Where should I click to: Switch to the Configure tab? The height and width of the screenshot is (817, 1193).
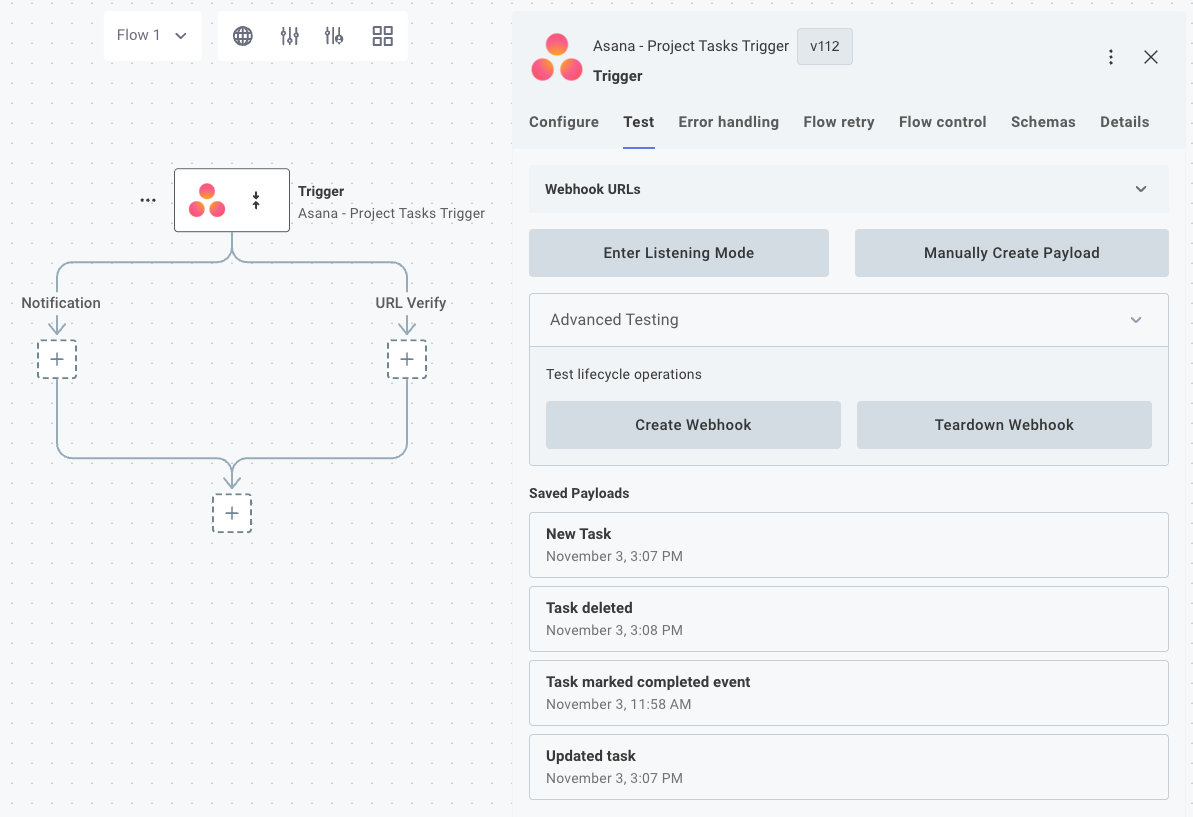pos(563,122)
